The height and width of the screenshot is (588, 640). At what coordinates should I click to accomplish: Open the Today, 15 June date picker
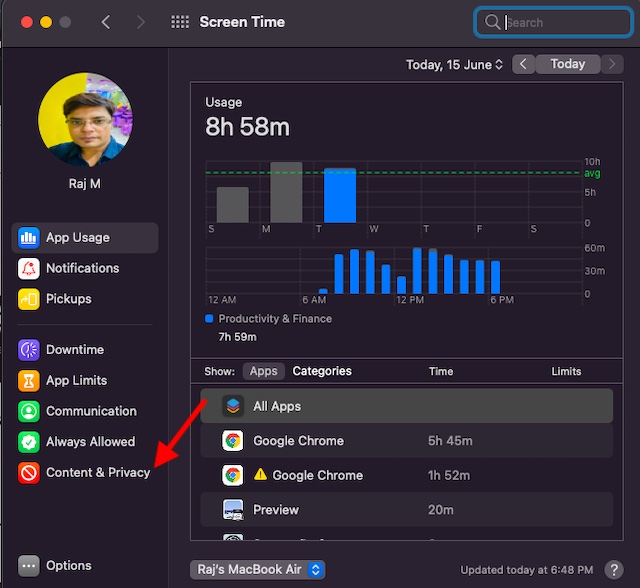[454, 64]
